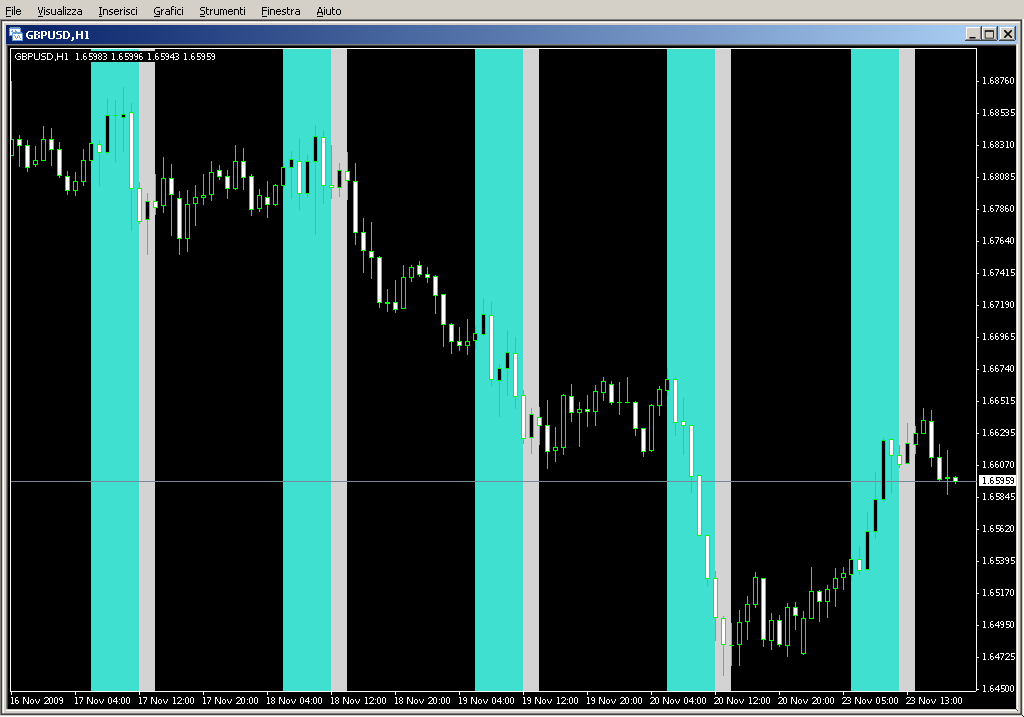Click the 19 Nov 20:00 time label
This screenshot has height=717, width=1024.
(614, 701)
